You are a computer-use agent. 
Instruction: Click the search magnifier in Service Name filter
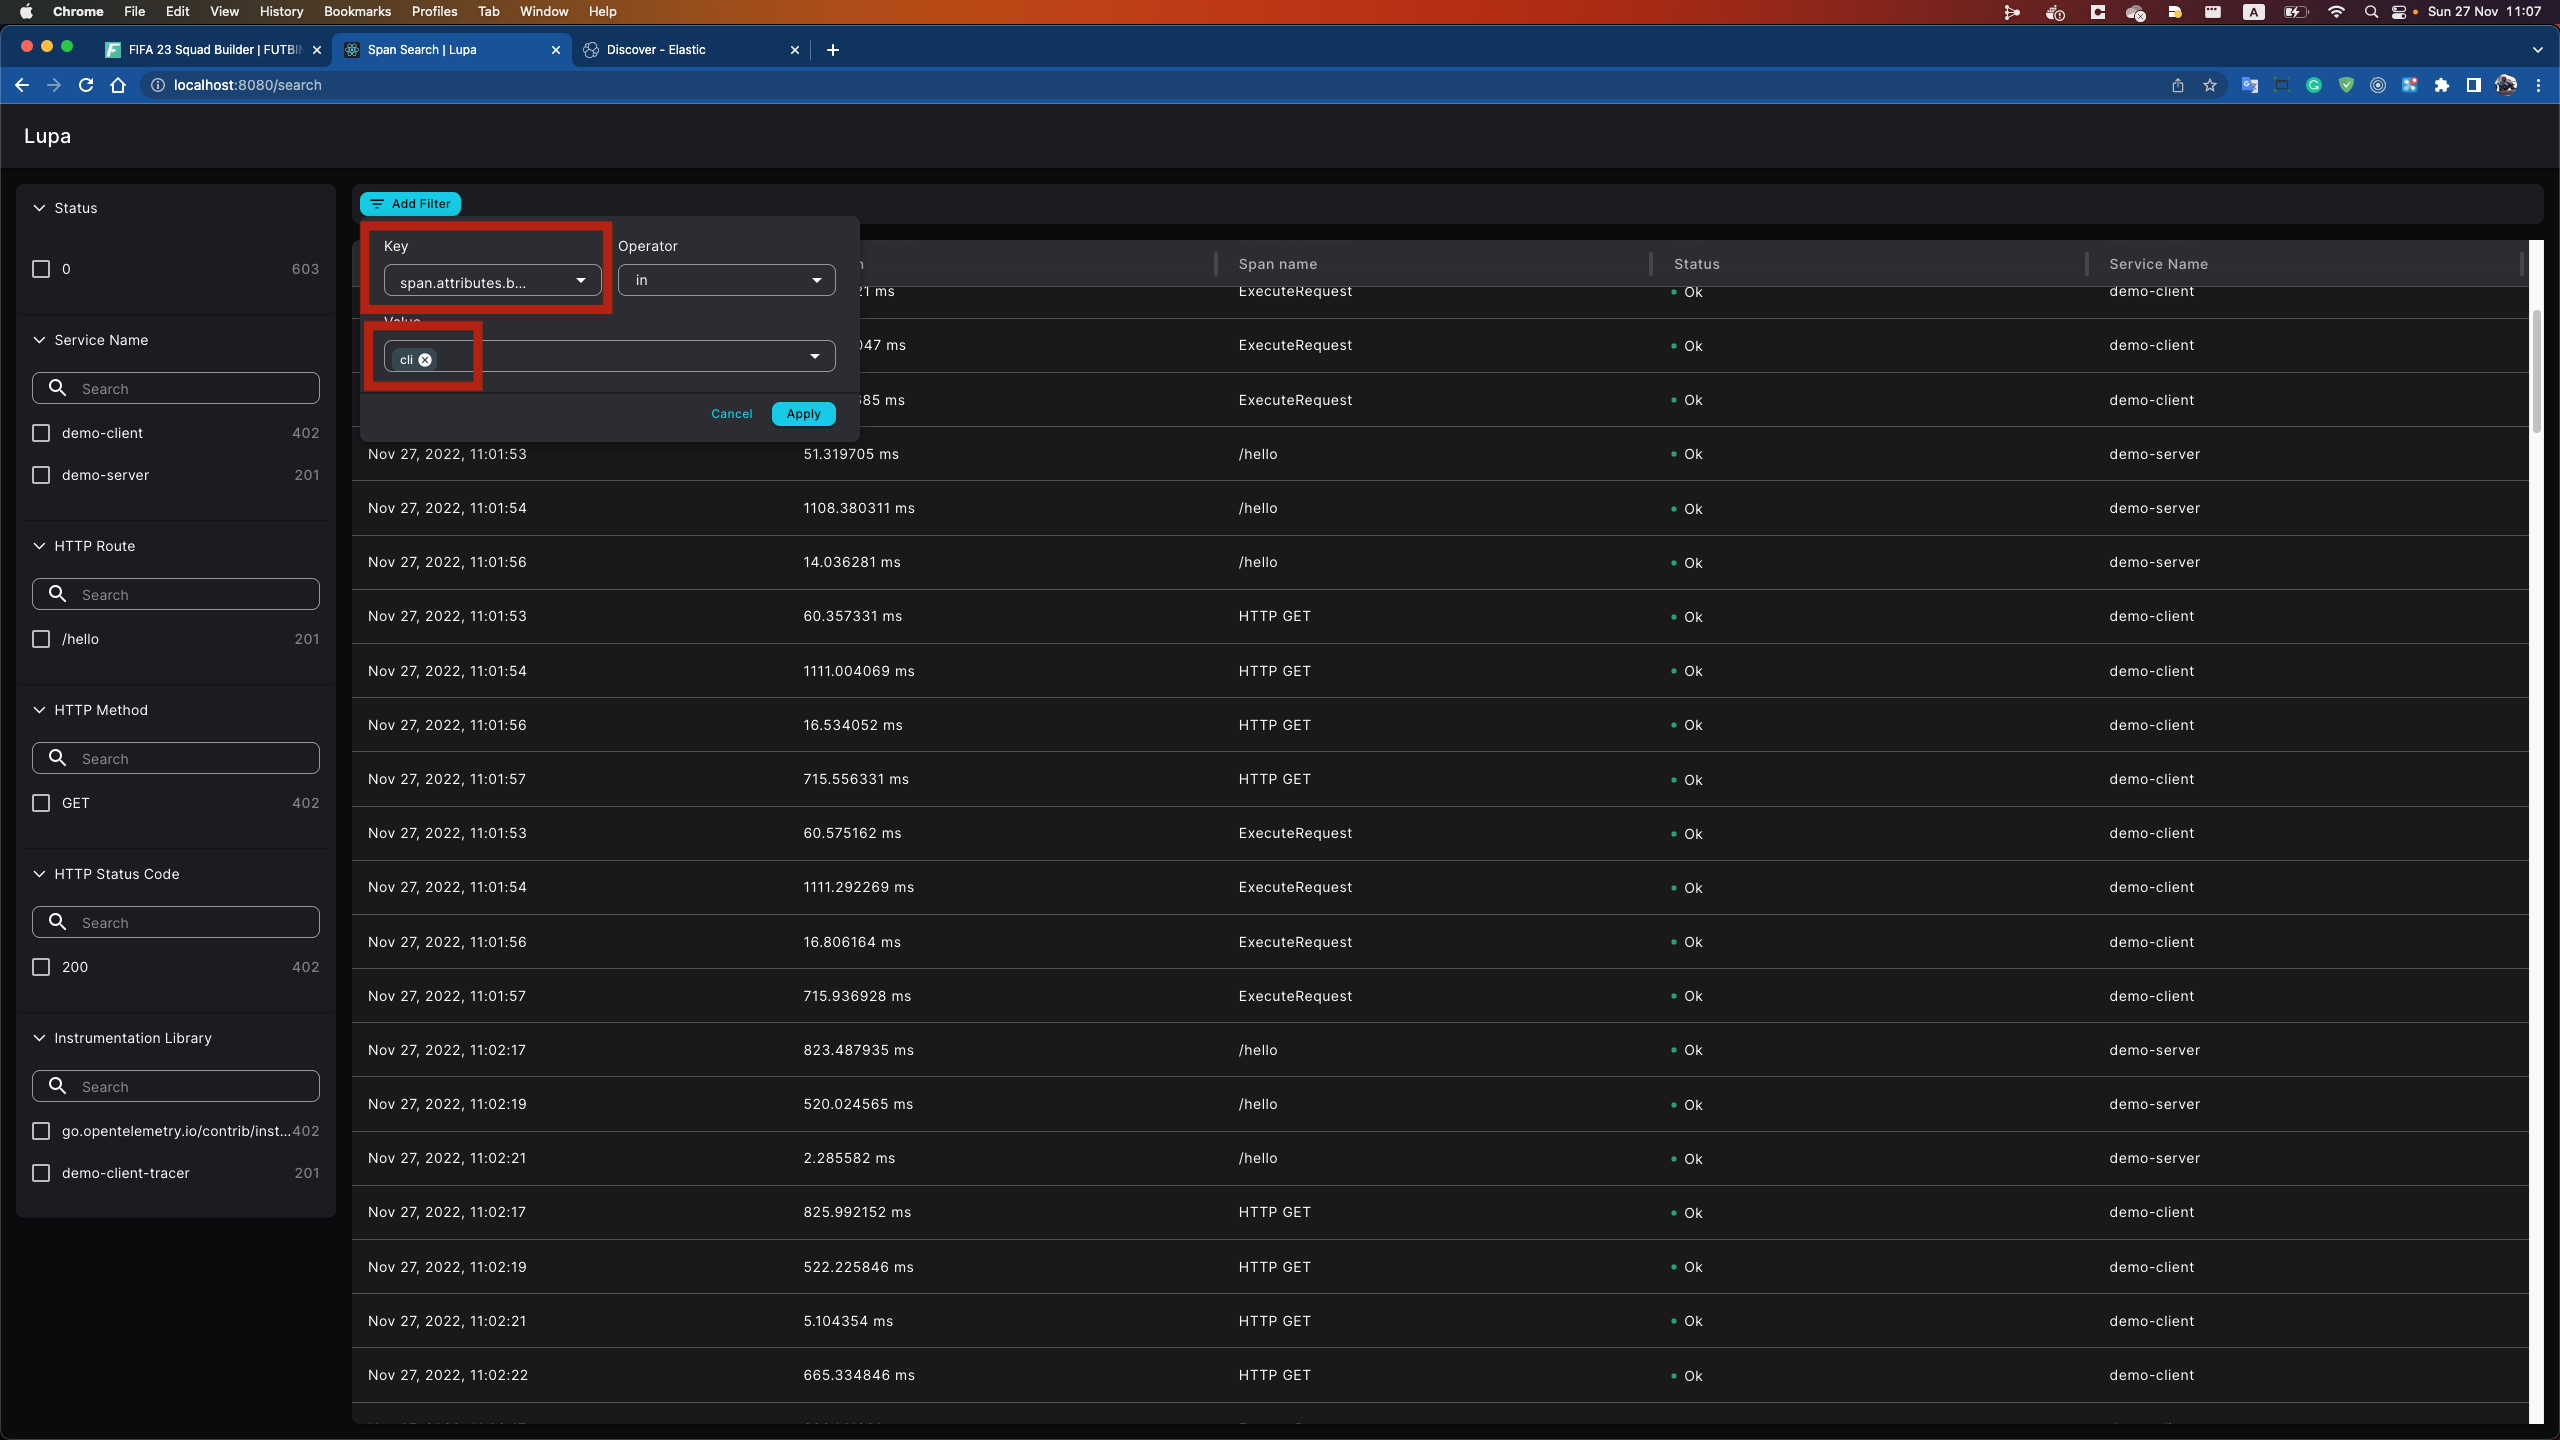point(57,388)
